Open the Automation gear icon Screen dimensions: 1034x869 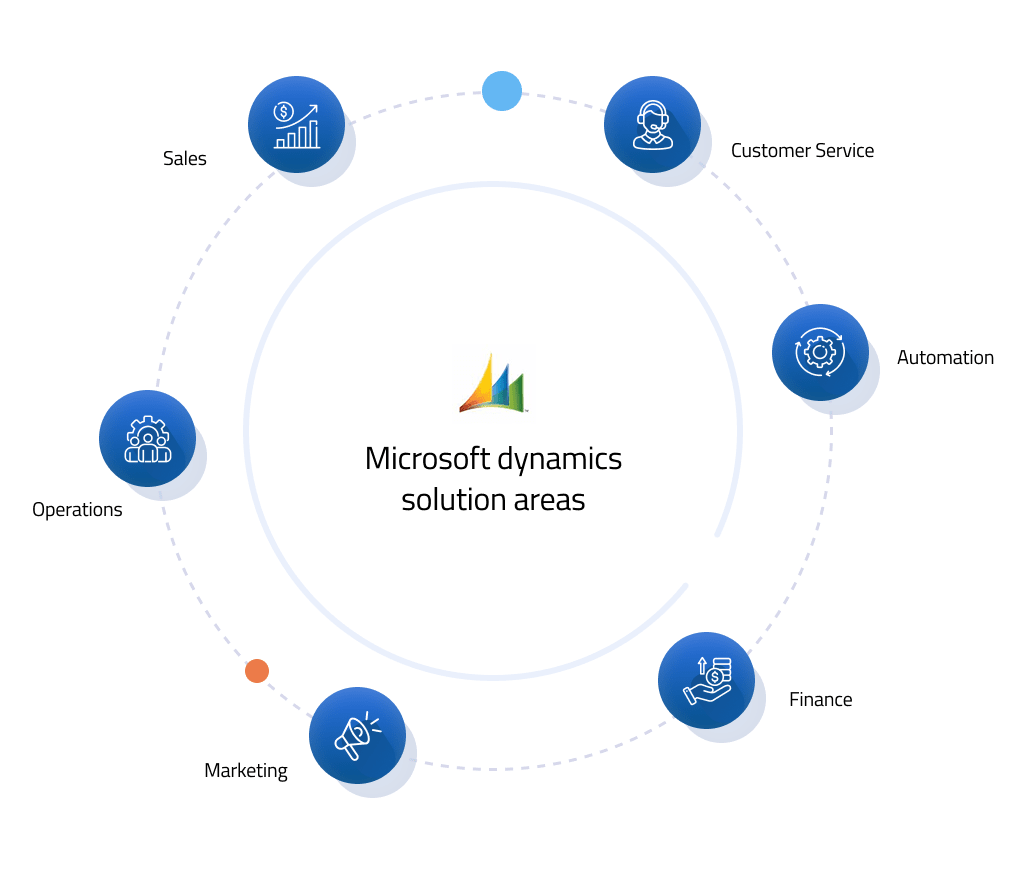(x=820, y=352)
